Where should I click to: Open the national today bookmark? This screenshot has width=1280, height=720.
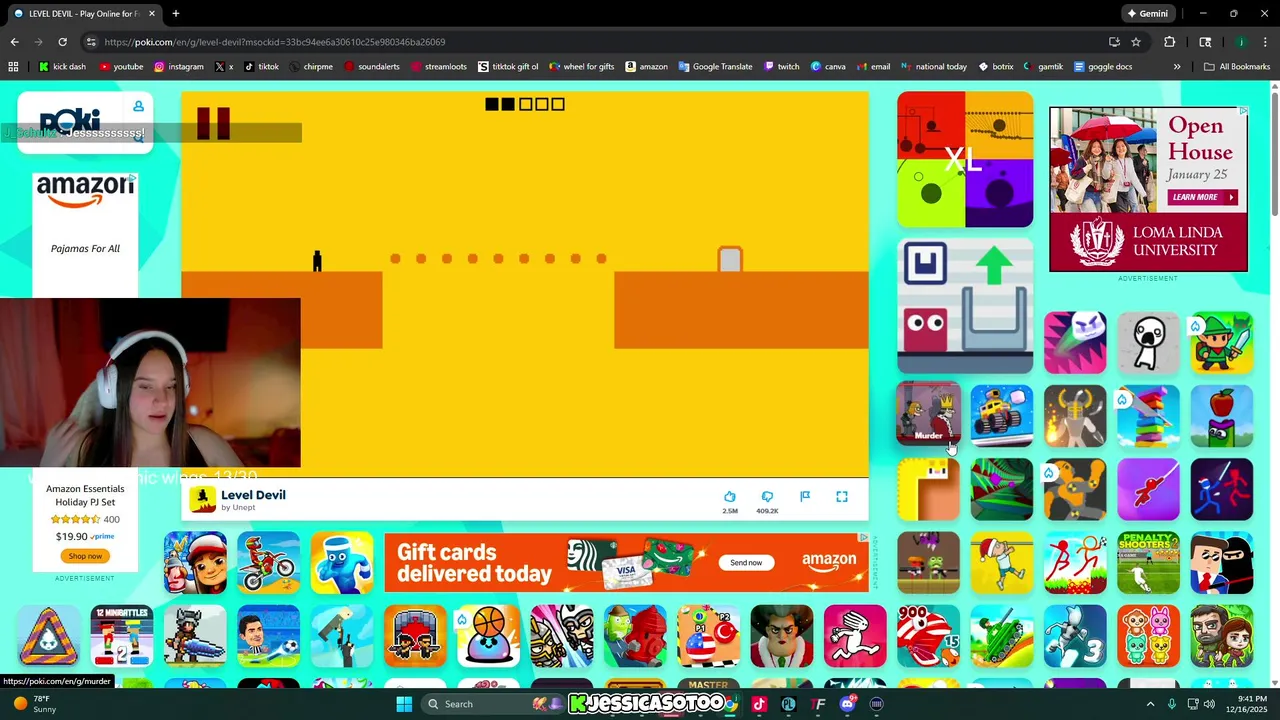[934, 67]
